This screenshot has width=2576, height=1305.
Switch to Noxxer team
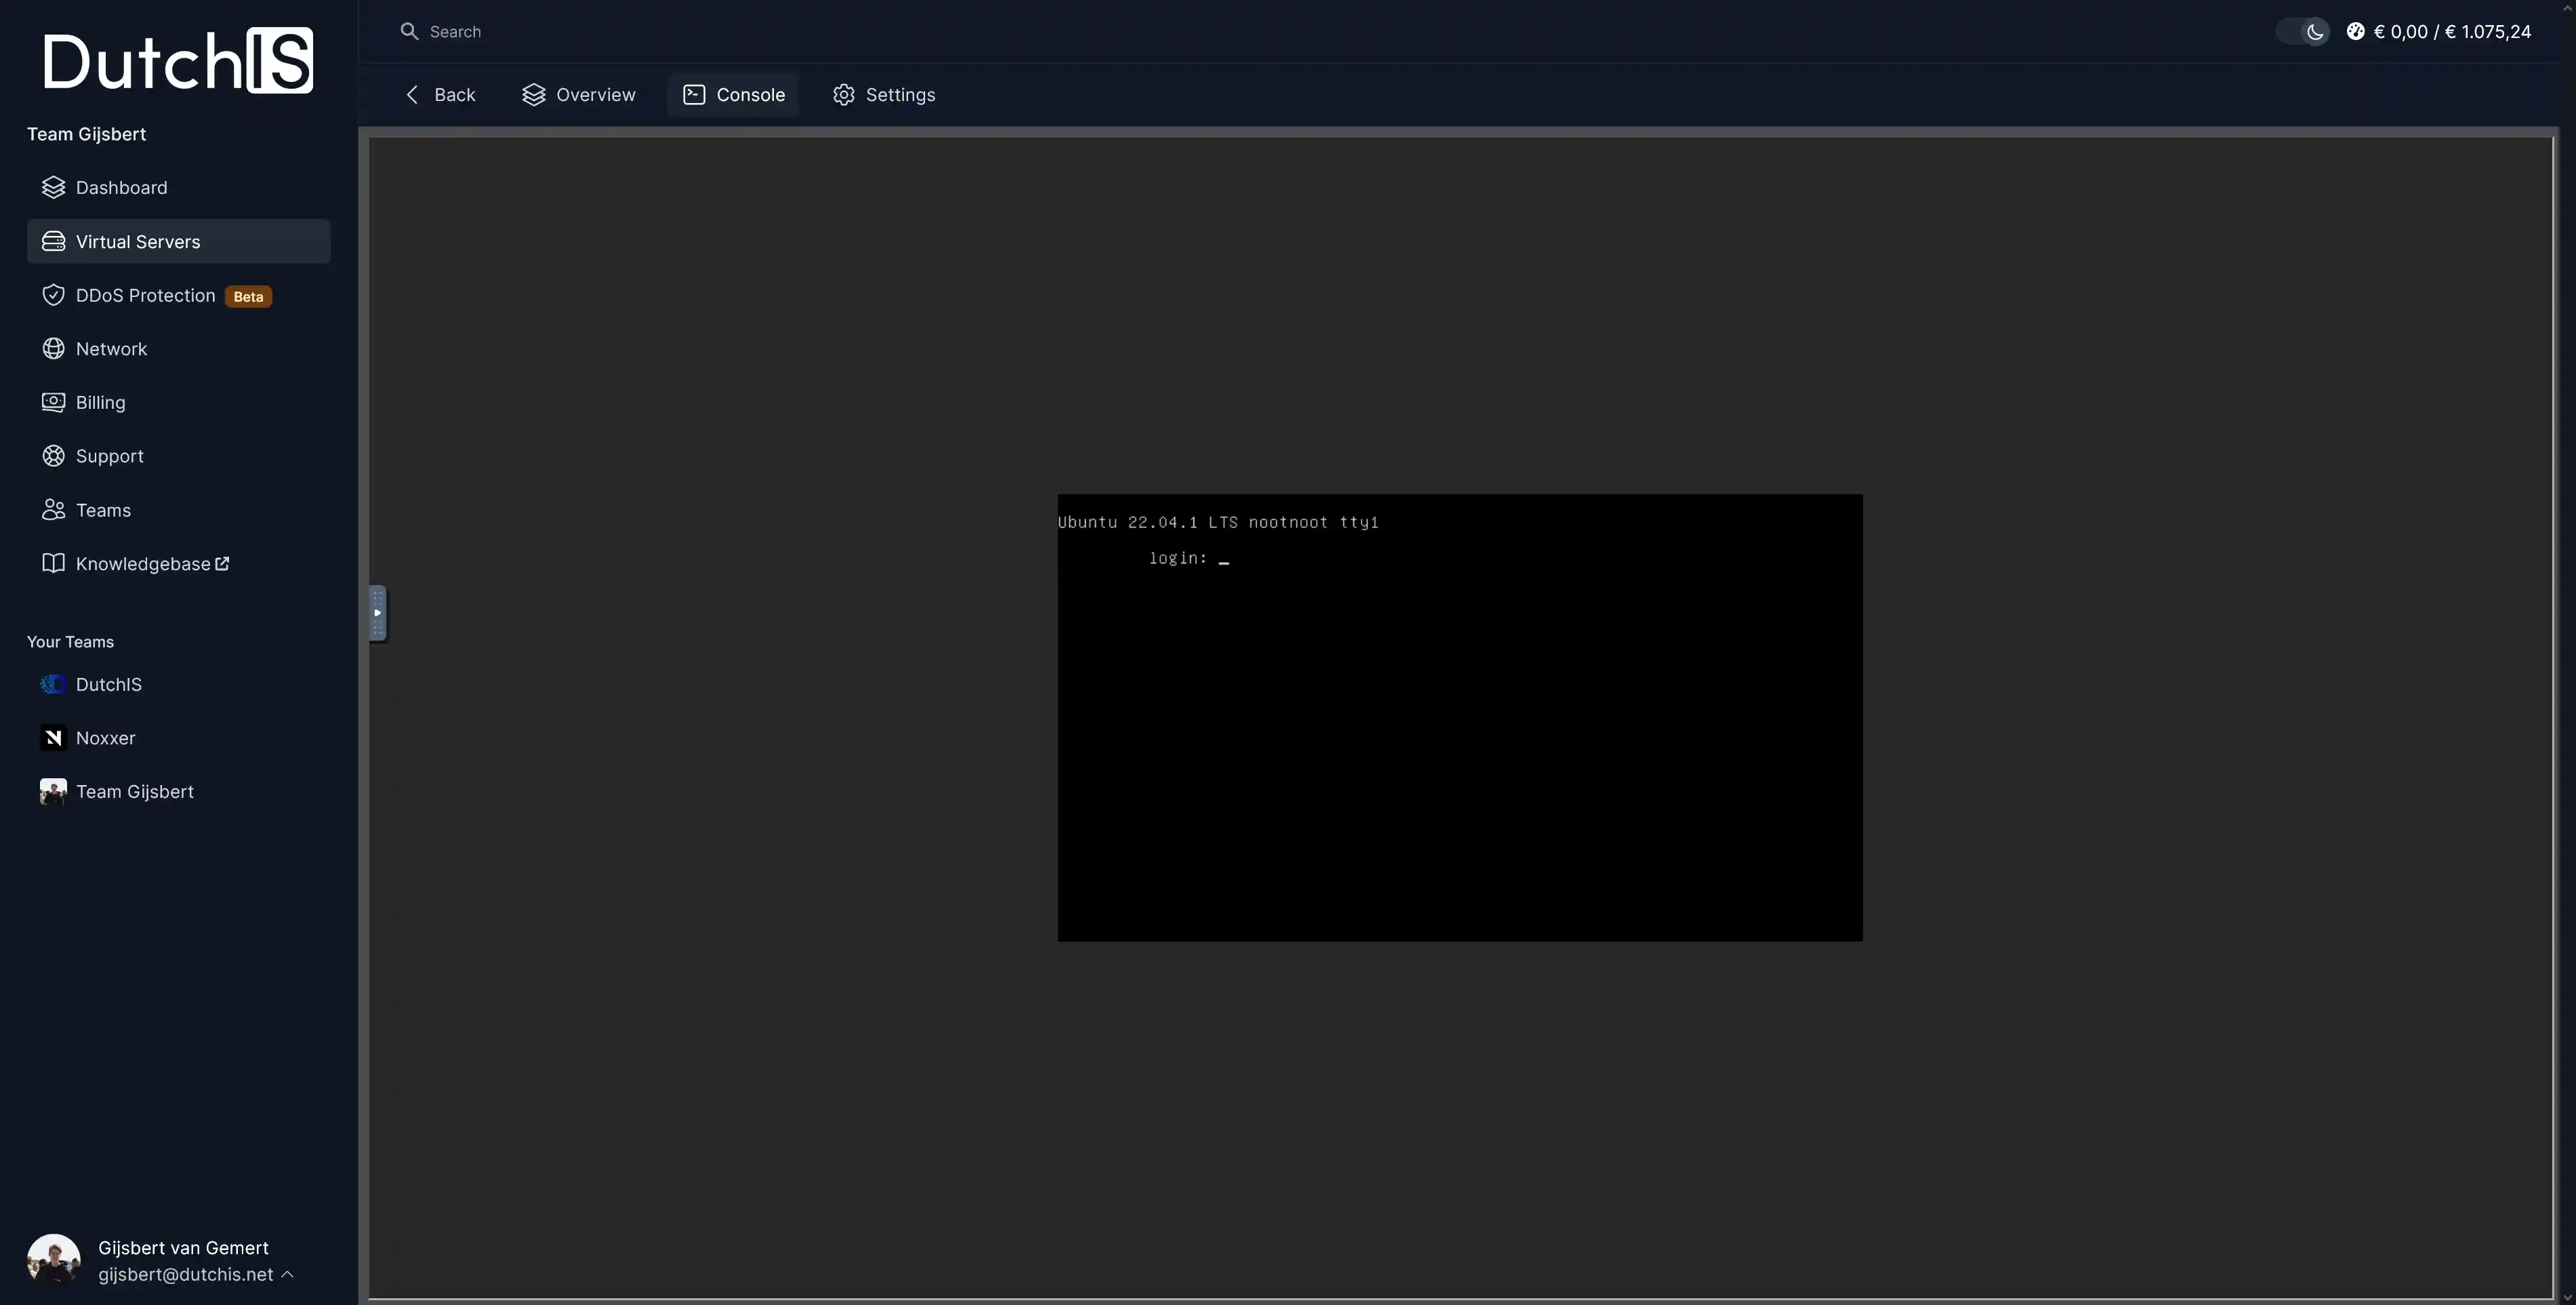[178, 738]
